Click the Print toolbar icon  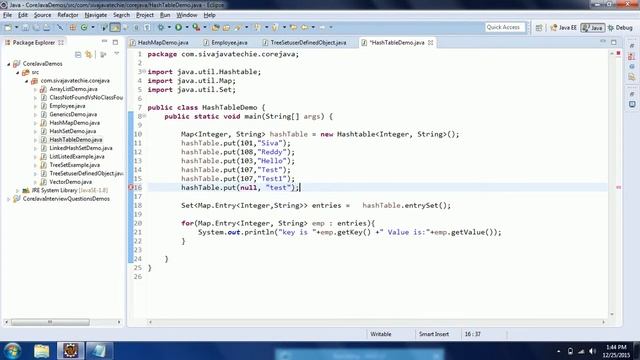tap(47, 27)
